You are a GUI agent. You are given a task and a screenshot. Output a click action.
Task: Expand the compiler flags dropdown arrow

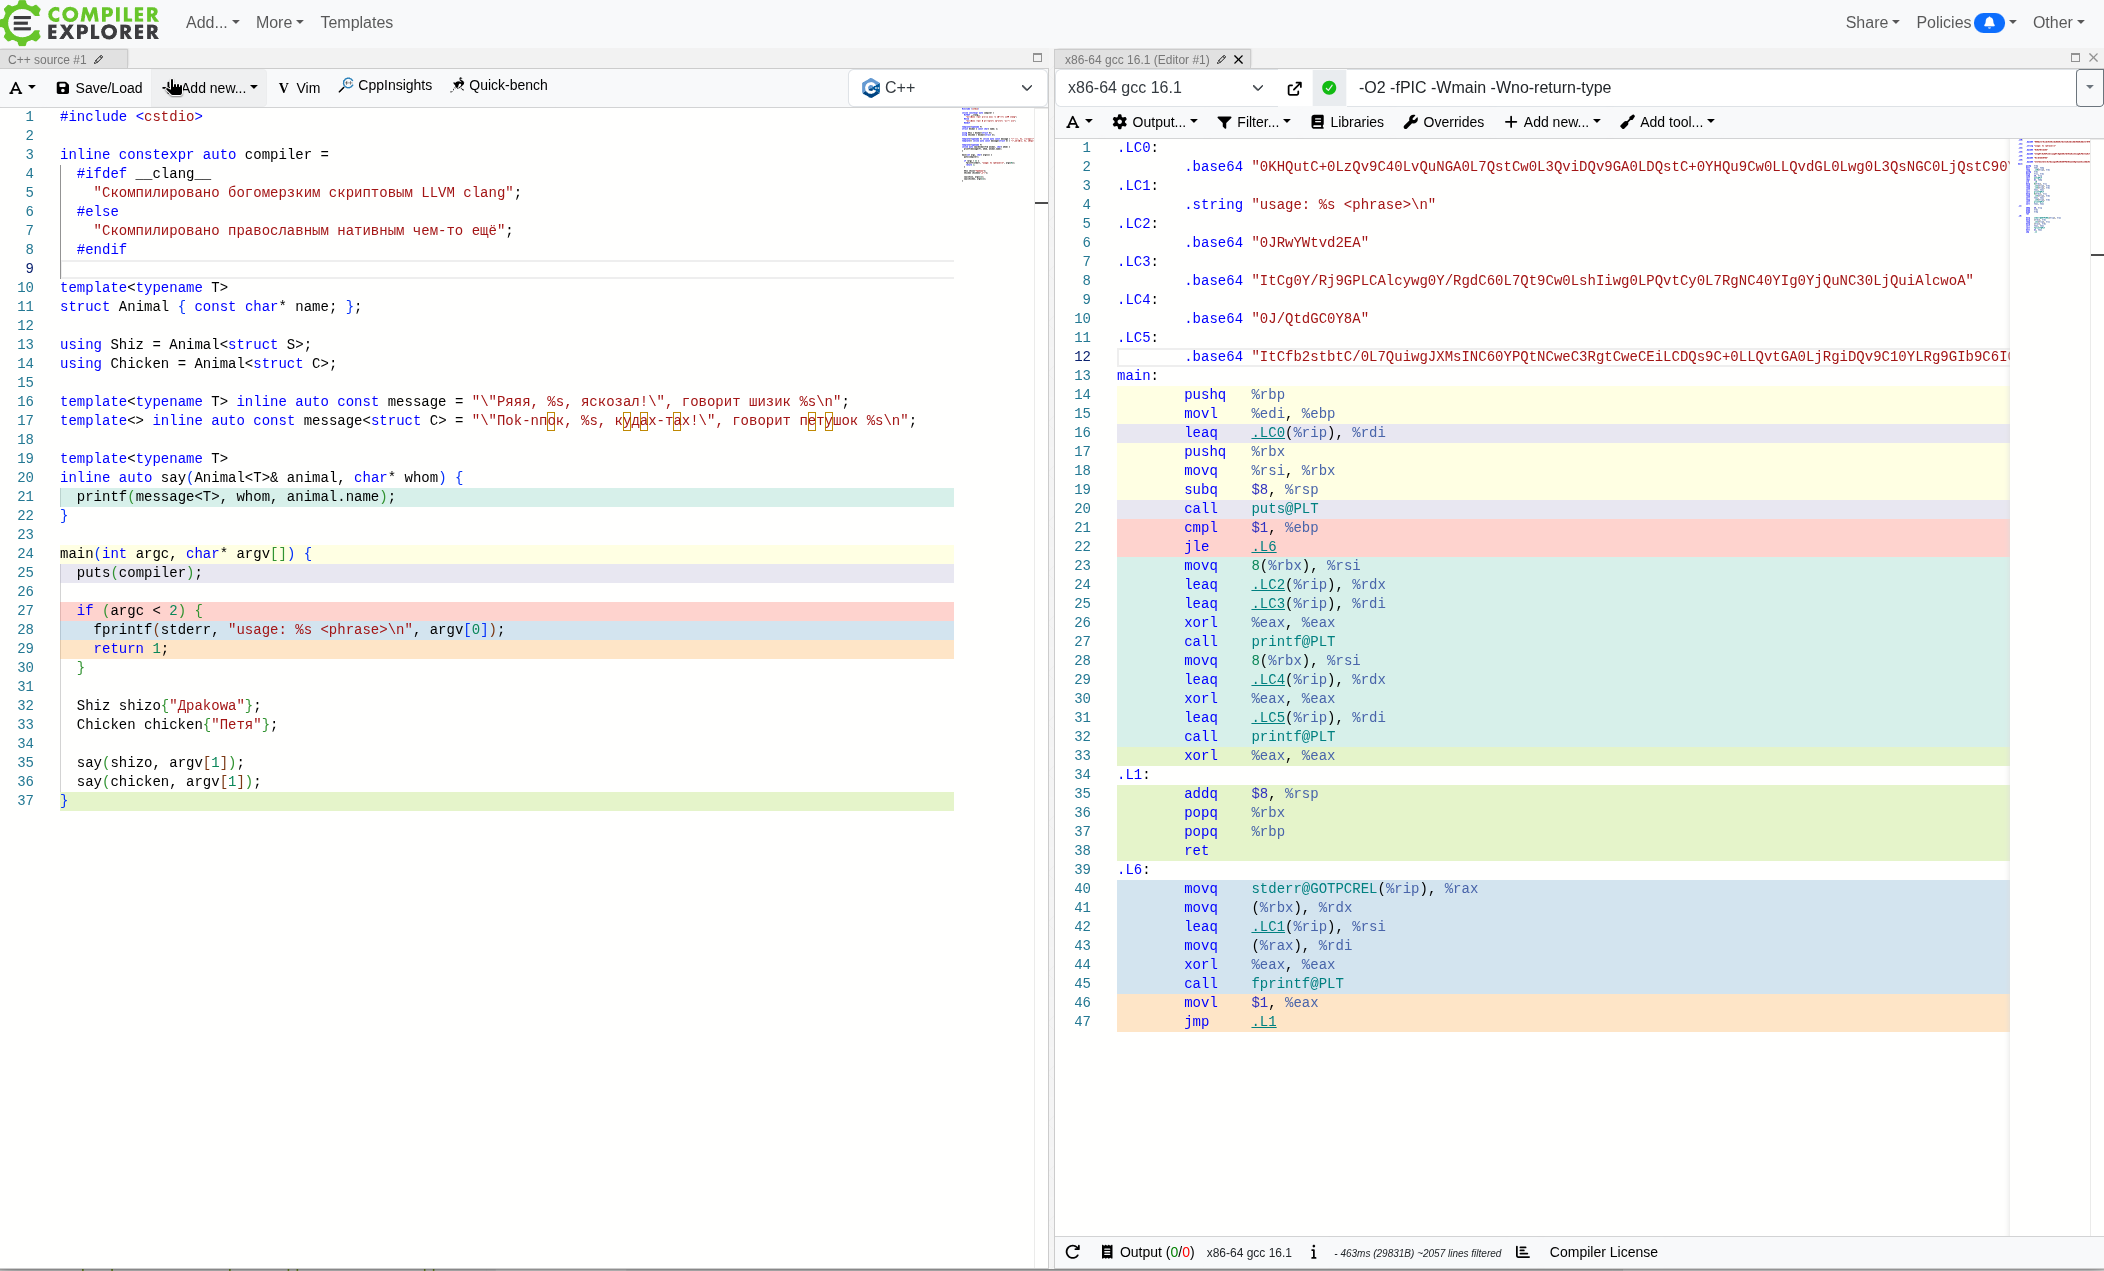pyautogui.click(x=2089, y=88)
